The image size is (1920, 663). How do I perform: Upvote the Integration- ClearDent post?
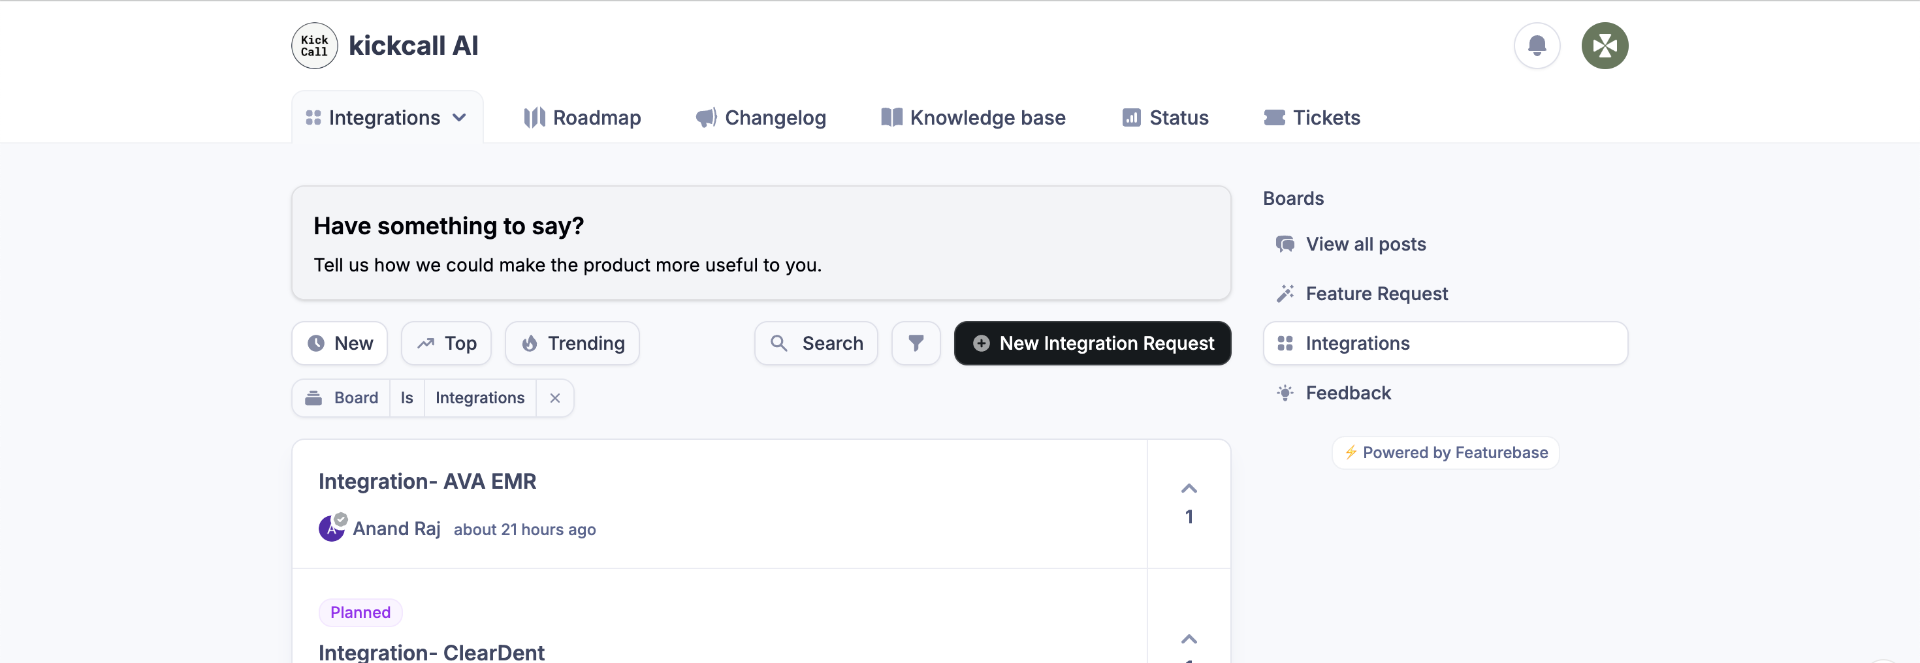[x=1189, y=640]
